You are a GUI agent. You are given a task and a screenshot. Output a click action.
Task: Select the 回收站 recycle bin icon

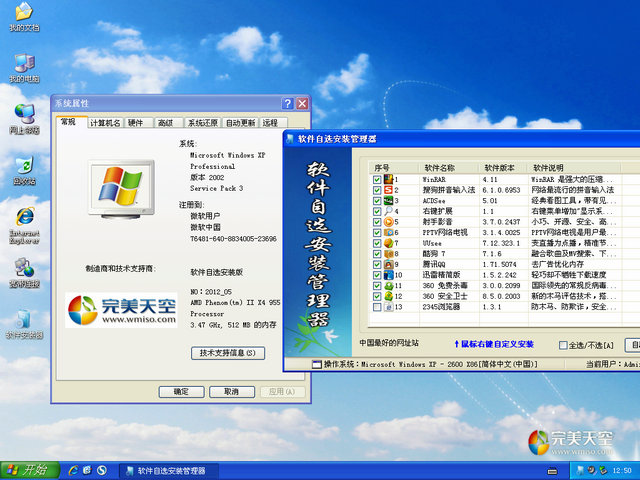24,170
